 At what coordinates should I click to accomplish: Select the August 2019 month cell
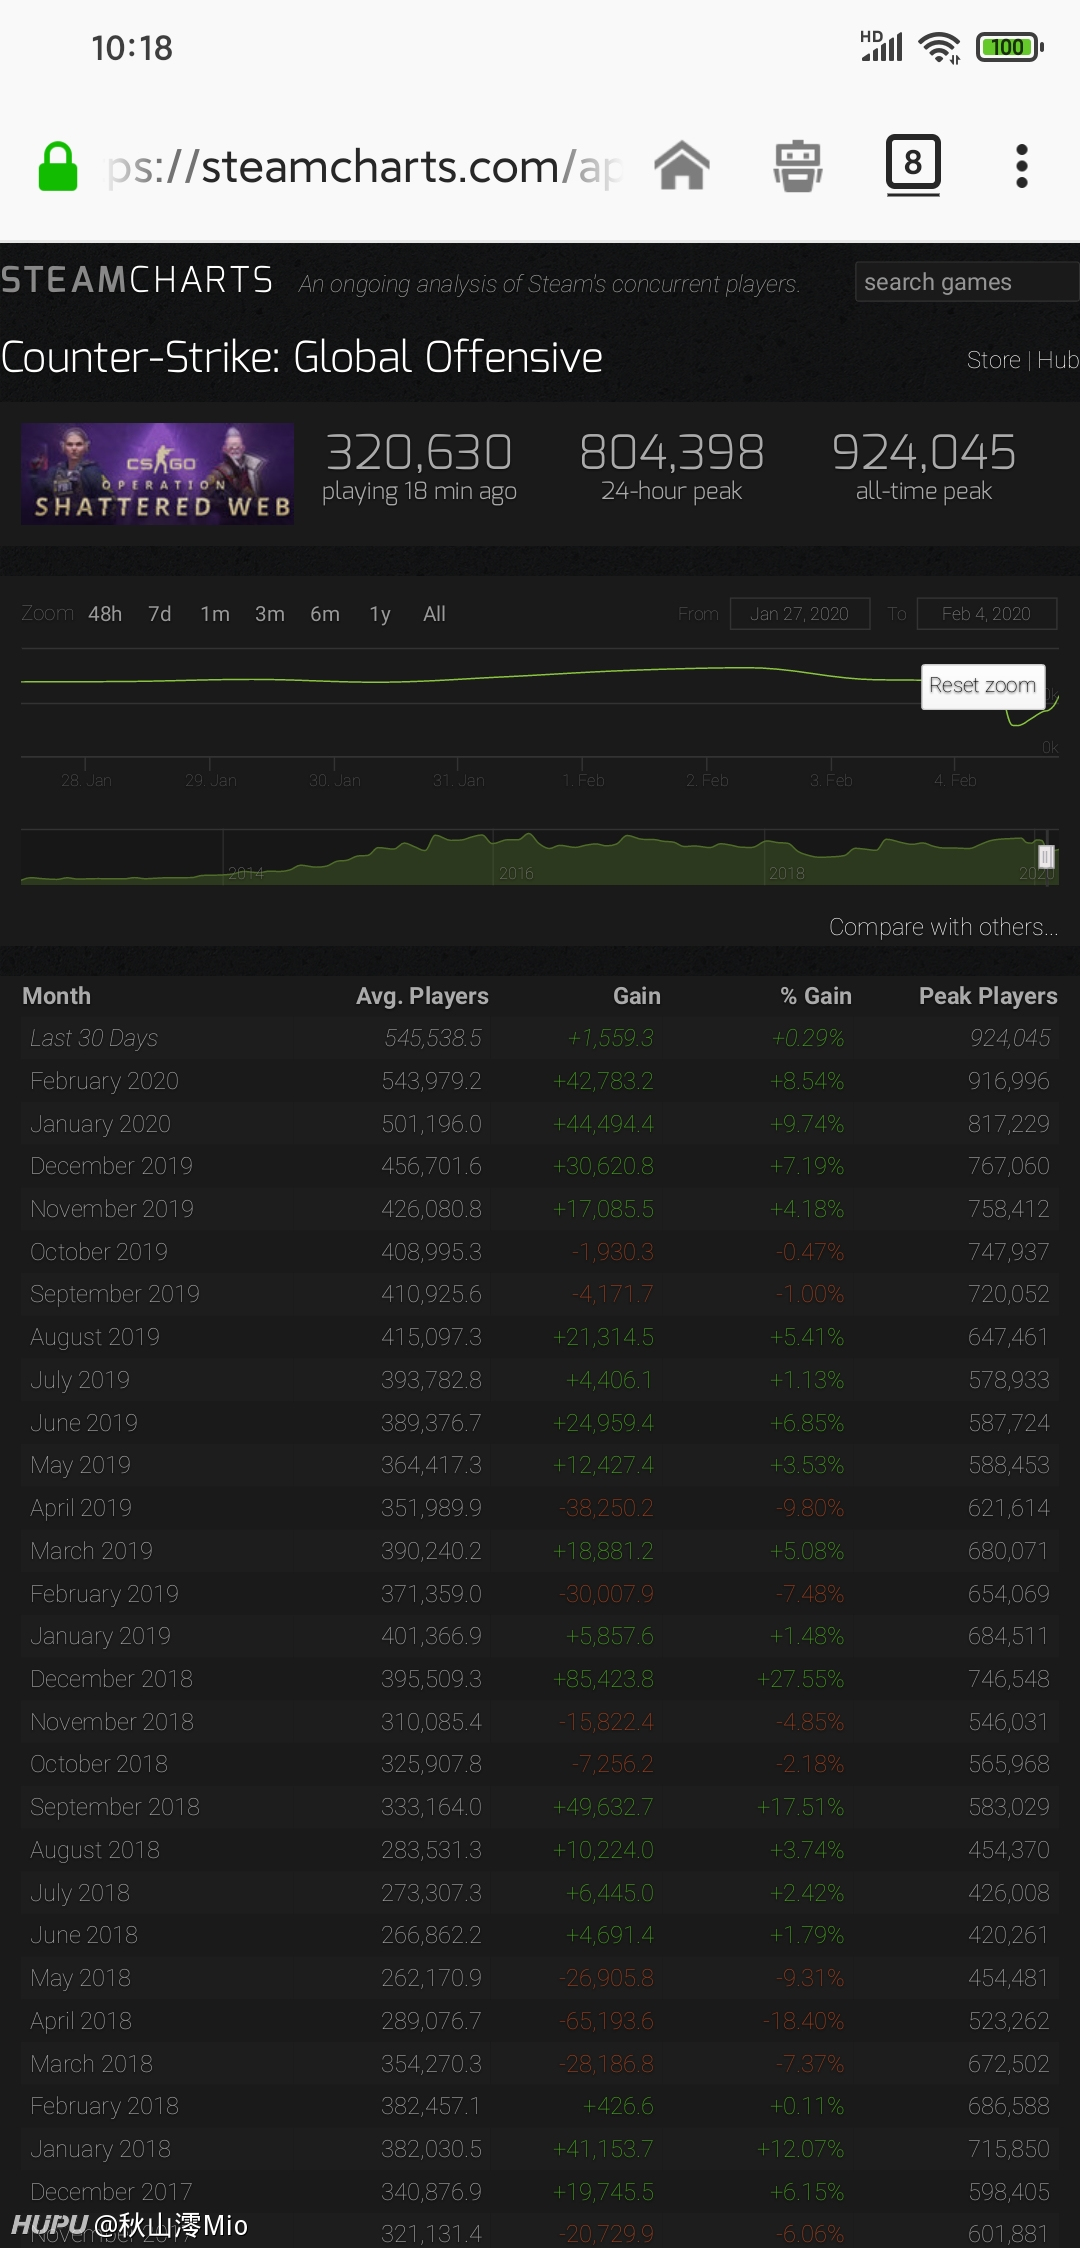[95, 1337]
